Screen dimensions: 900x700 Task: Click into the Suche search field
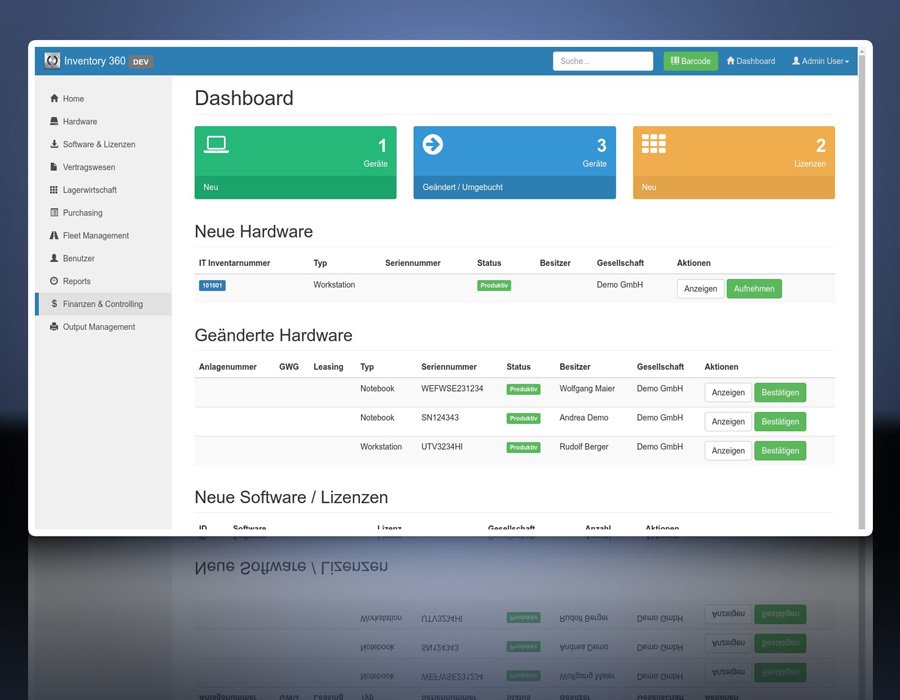(x=603, y=61)
